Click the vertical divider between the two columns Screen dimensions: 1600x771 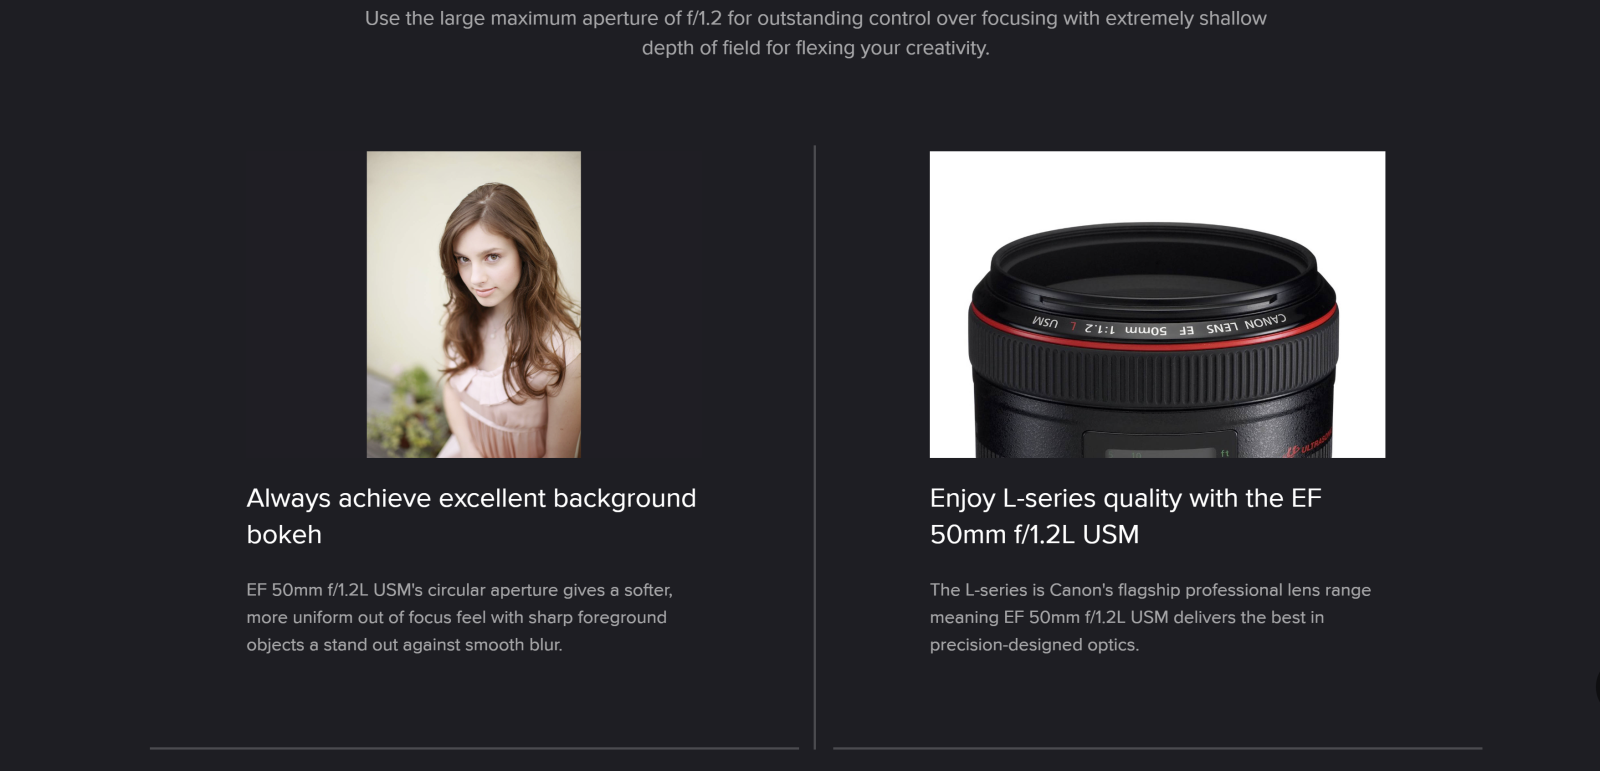tap(815, 447)
